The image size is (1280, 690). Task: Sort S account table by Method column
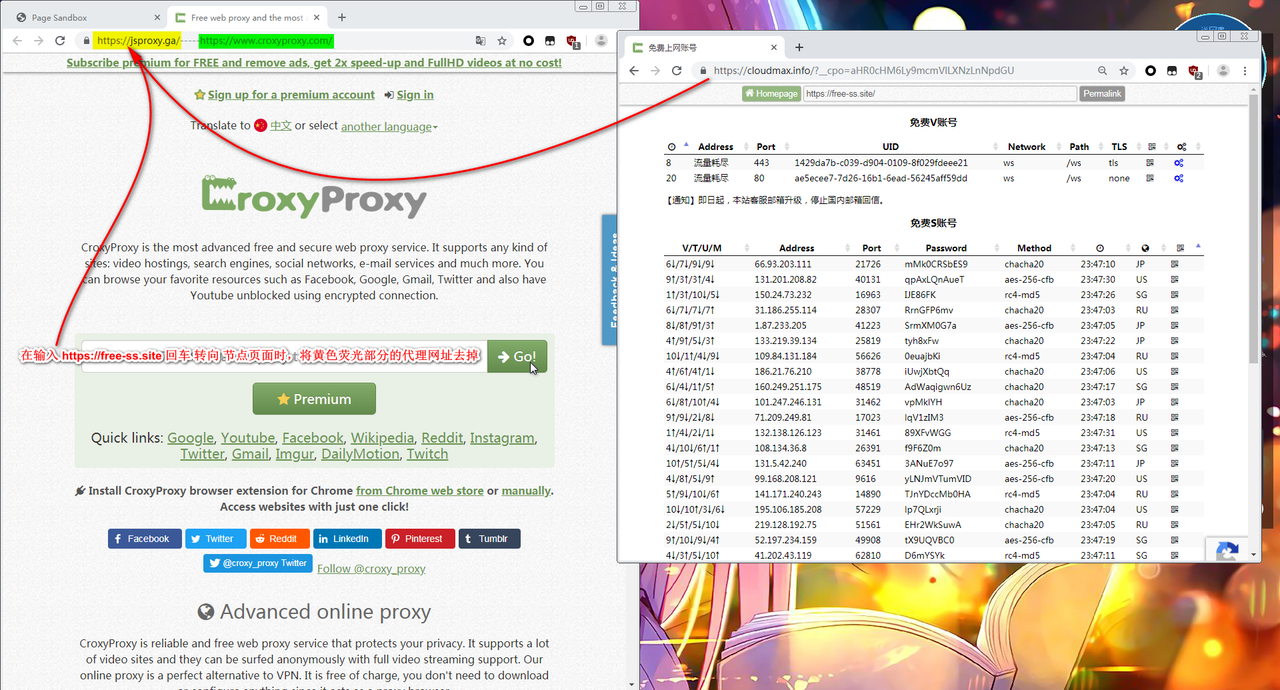1034,248
